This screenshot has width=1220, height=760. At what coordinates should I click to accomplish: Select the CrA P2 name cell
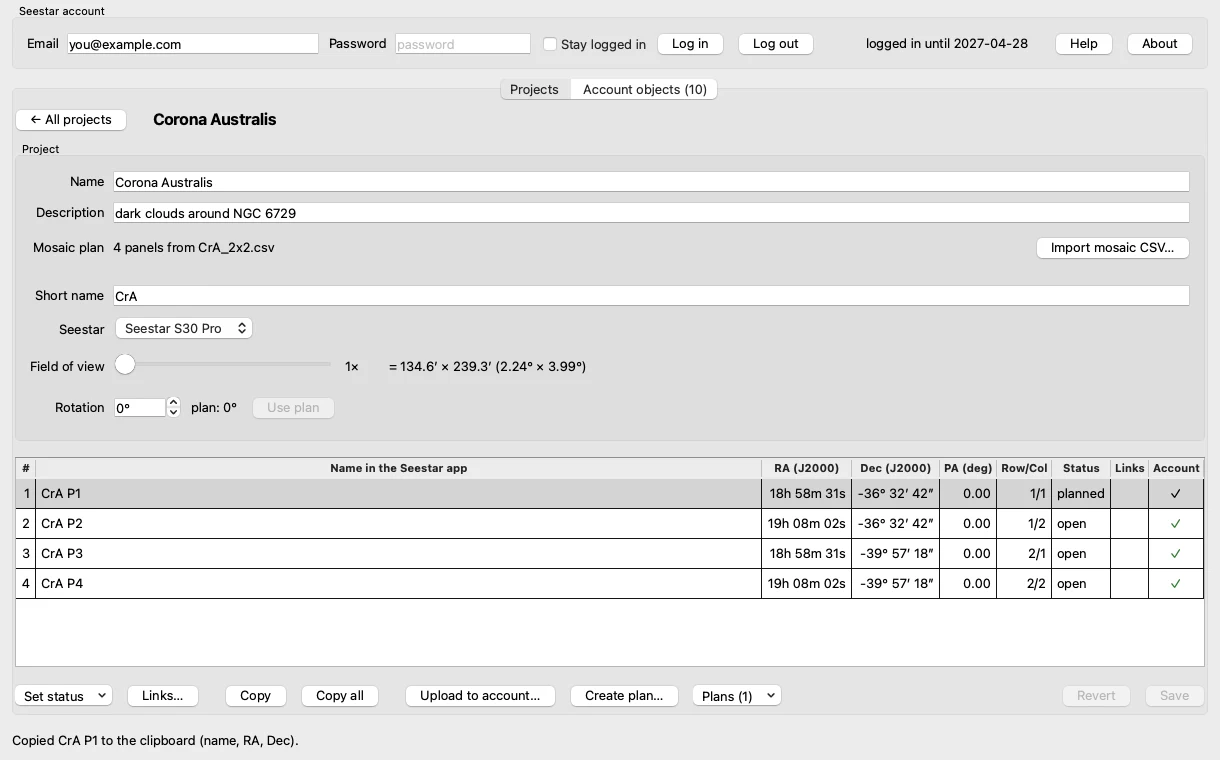pyautogui.click(x=398, y=524)
